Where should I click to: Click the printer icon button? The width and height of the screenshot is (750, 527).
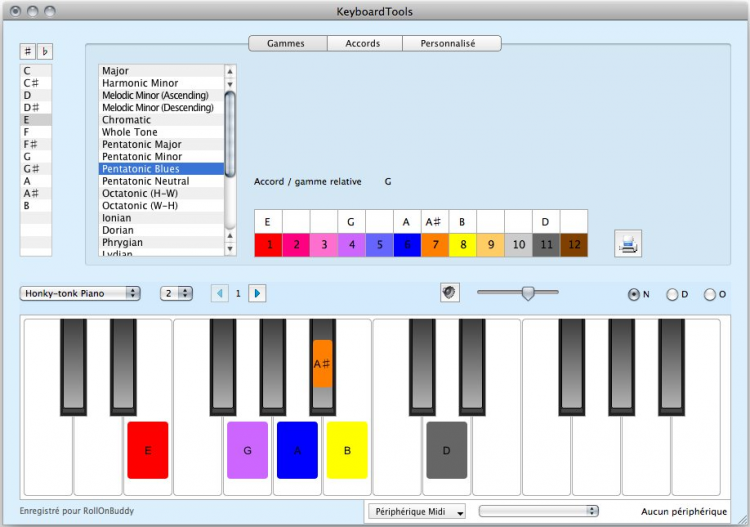click(628, 243)
